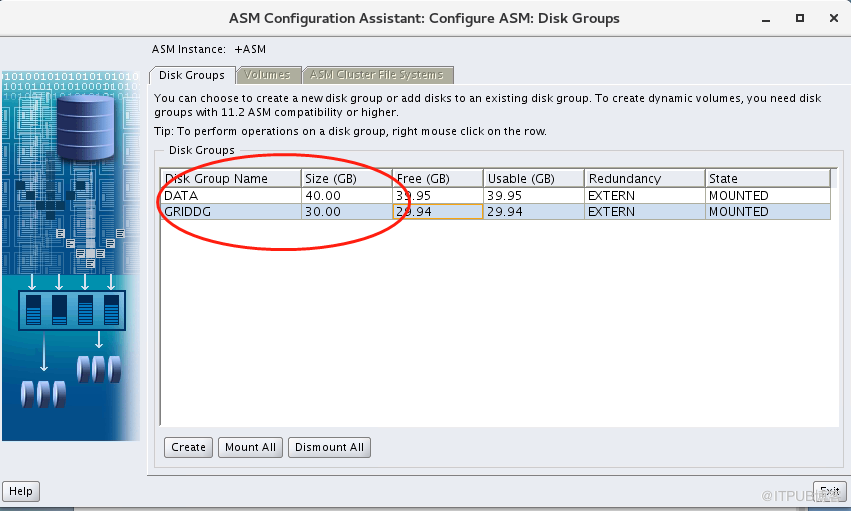Sort by Usable (GB) column header
This screenshot has width=851, height=511.
pos(534,178)
